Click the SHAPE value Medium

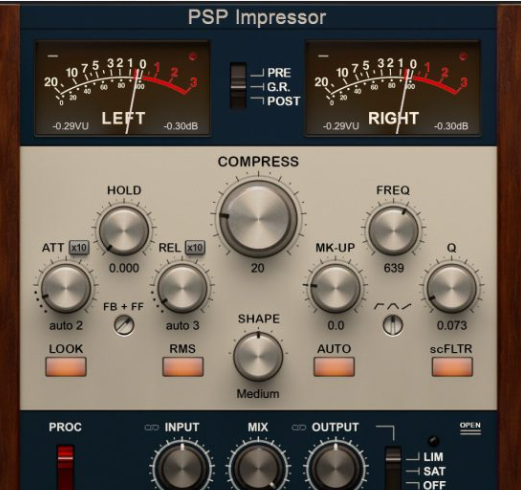click(258, 394)
